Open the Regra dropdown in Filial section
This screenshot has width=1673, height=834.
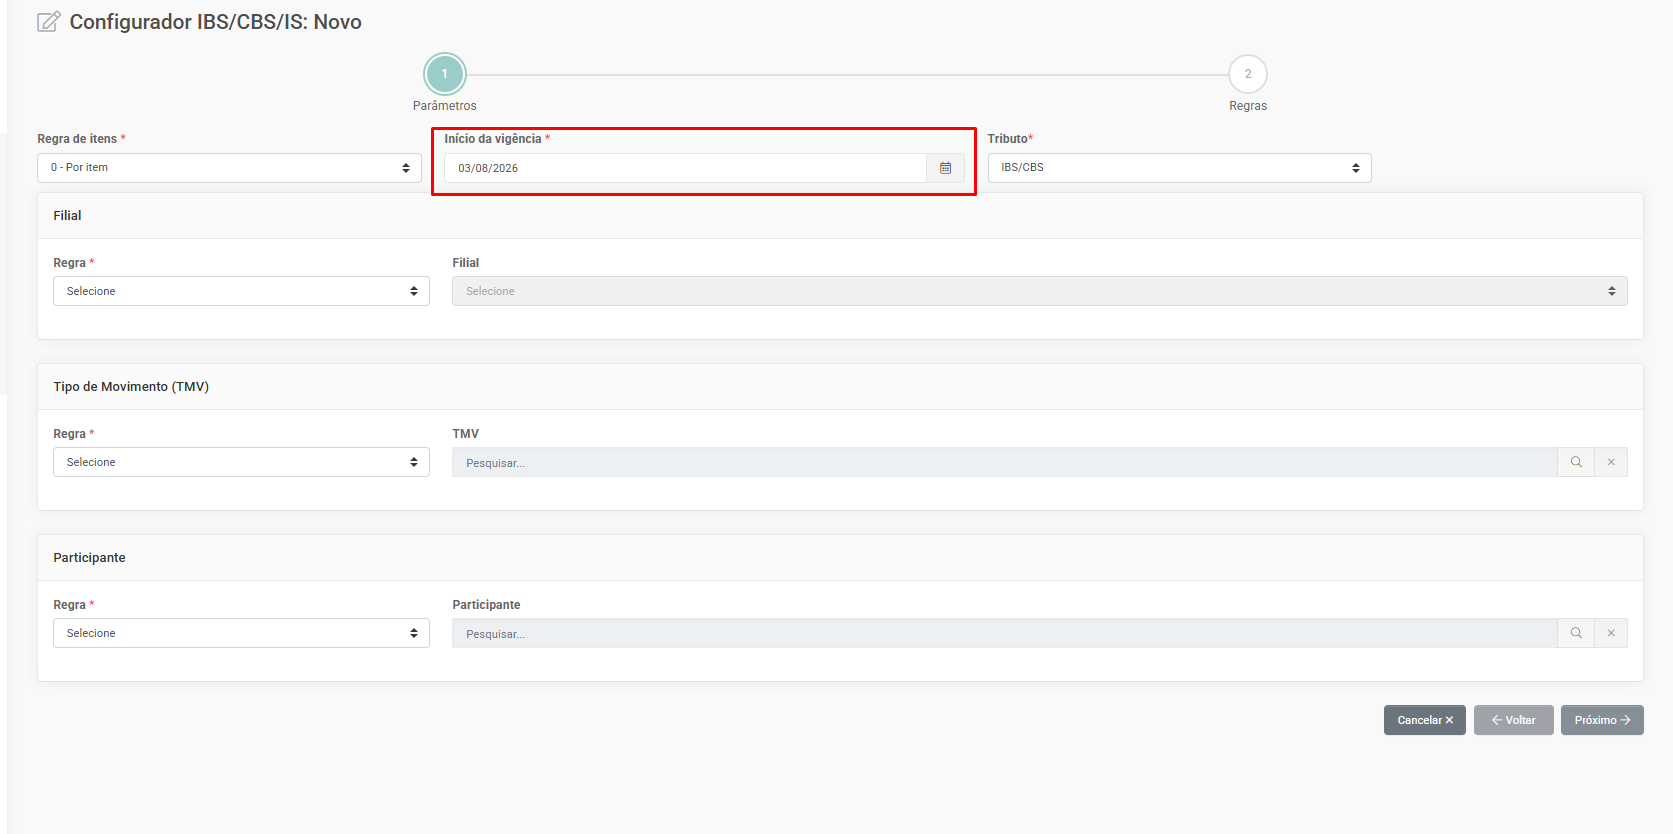coord(241,291)
